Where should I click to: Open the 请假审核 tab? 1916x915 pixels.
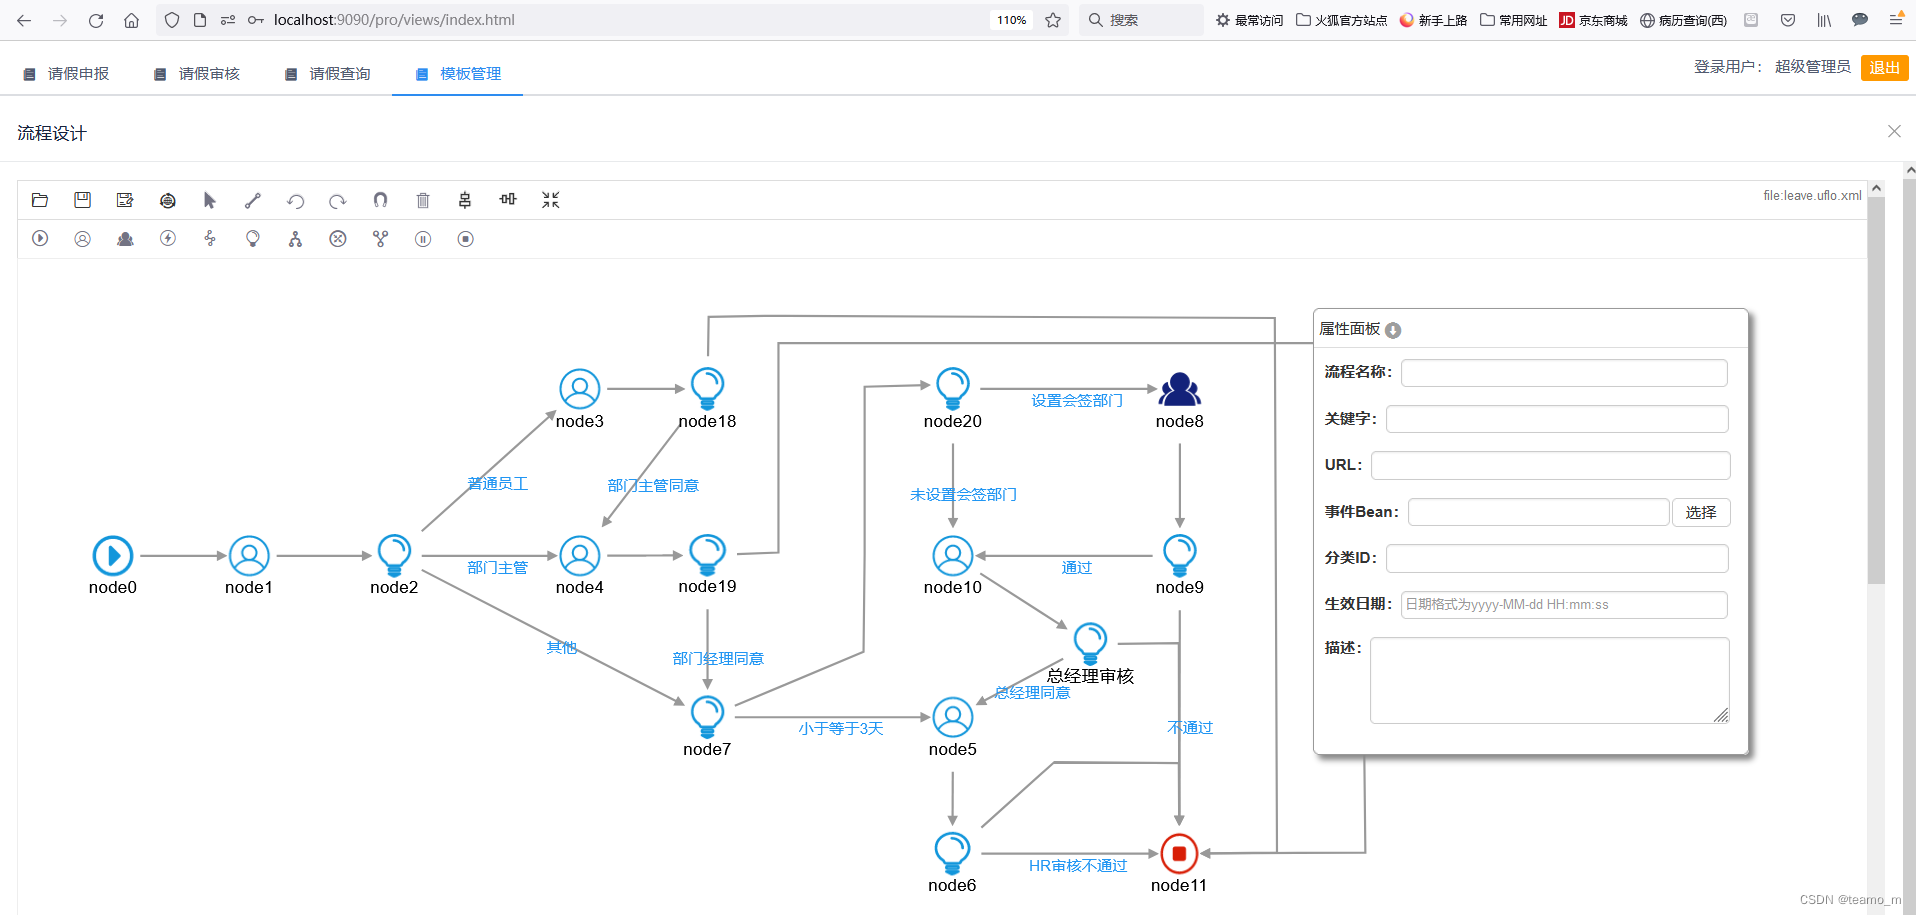click(197, 74)
